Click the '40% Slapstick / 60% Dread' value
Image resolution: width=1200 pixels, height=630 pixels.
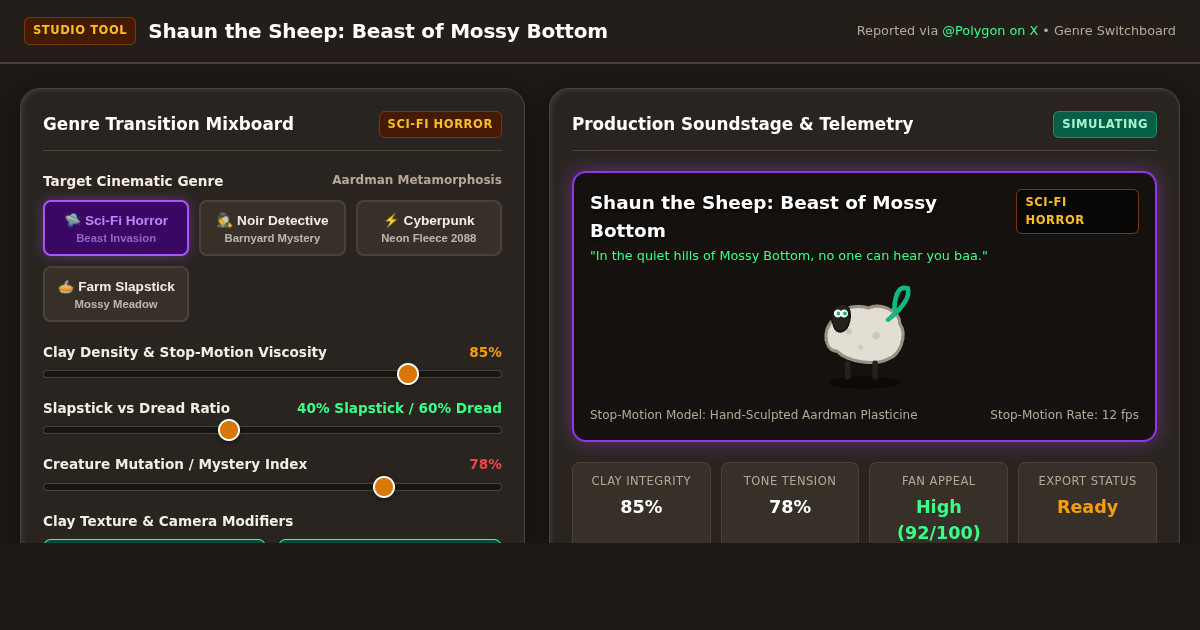[399, 408]
